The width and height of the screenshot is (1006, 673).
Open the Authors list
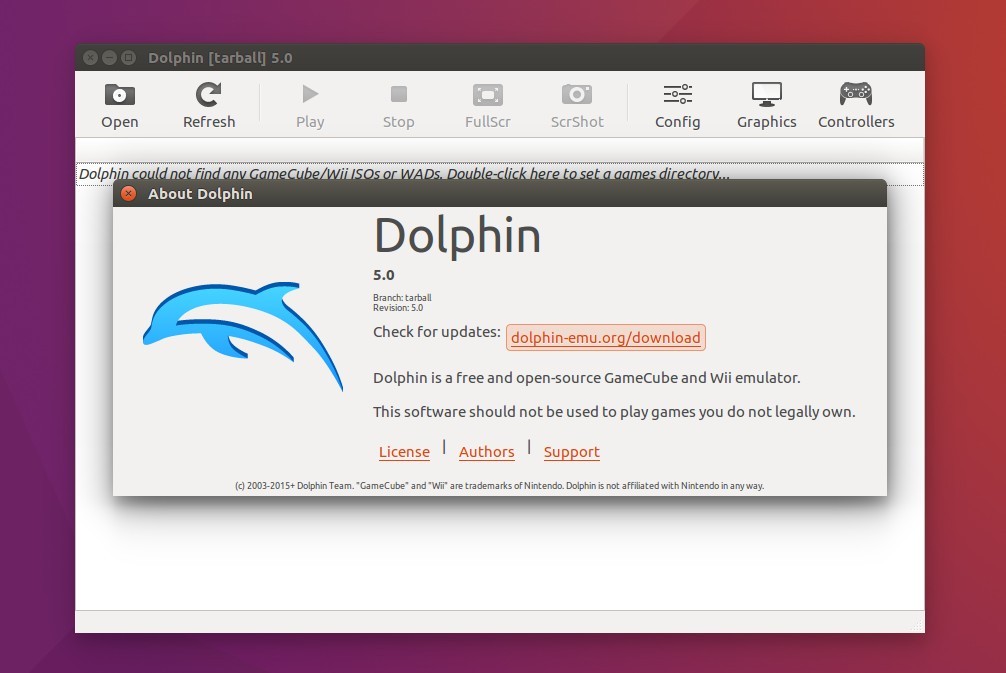(486, 451)
